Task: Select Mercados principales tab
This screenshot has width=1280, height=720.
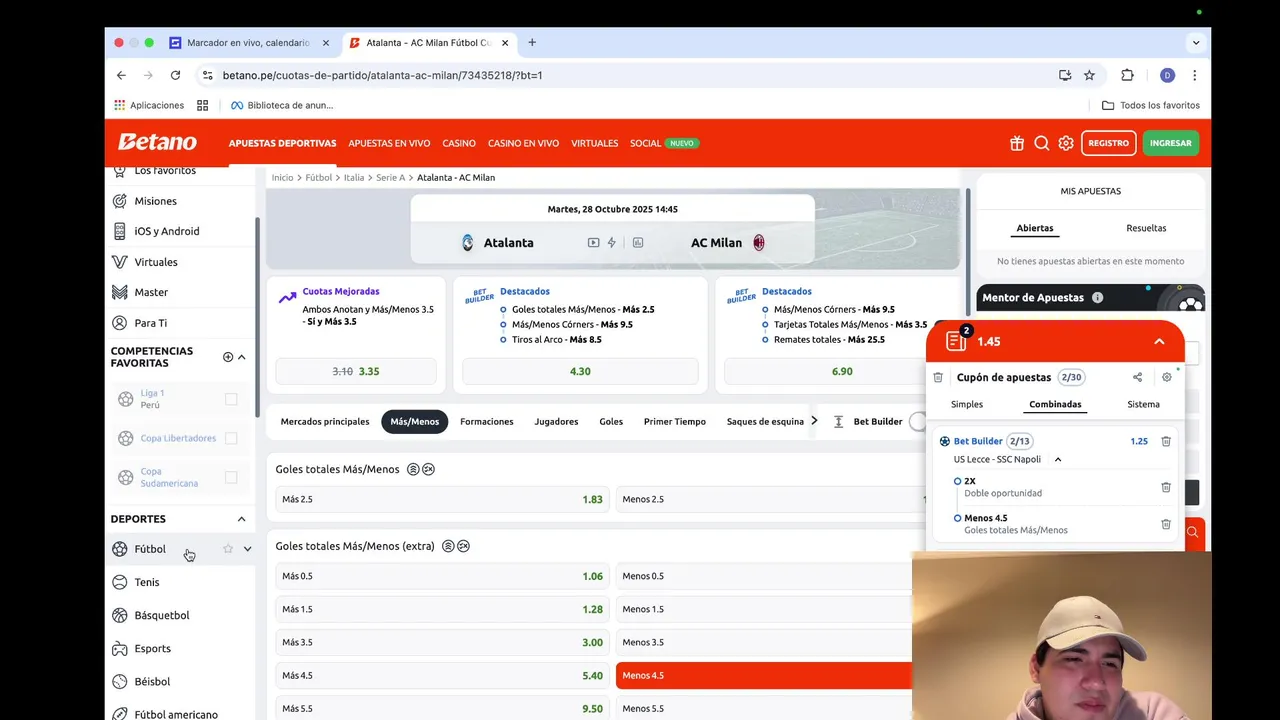Action: coord(325,422)
